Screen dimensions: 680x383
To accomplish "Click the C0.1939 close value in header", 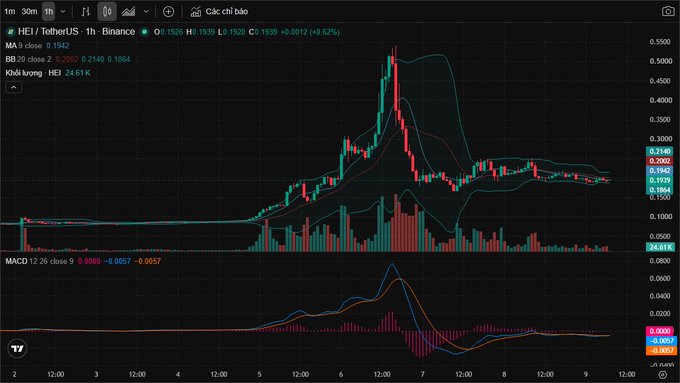I will pos(263,32).
